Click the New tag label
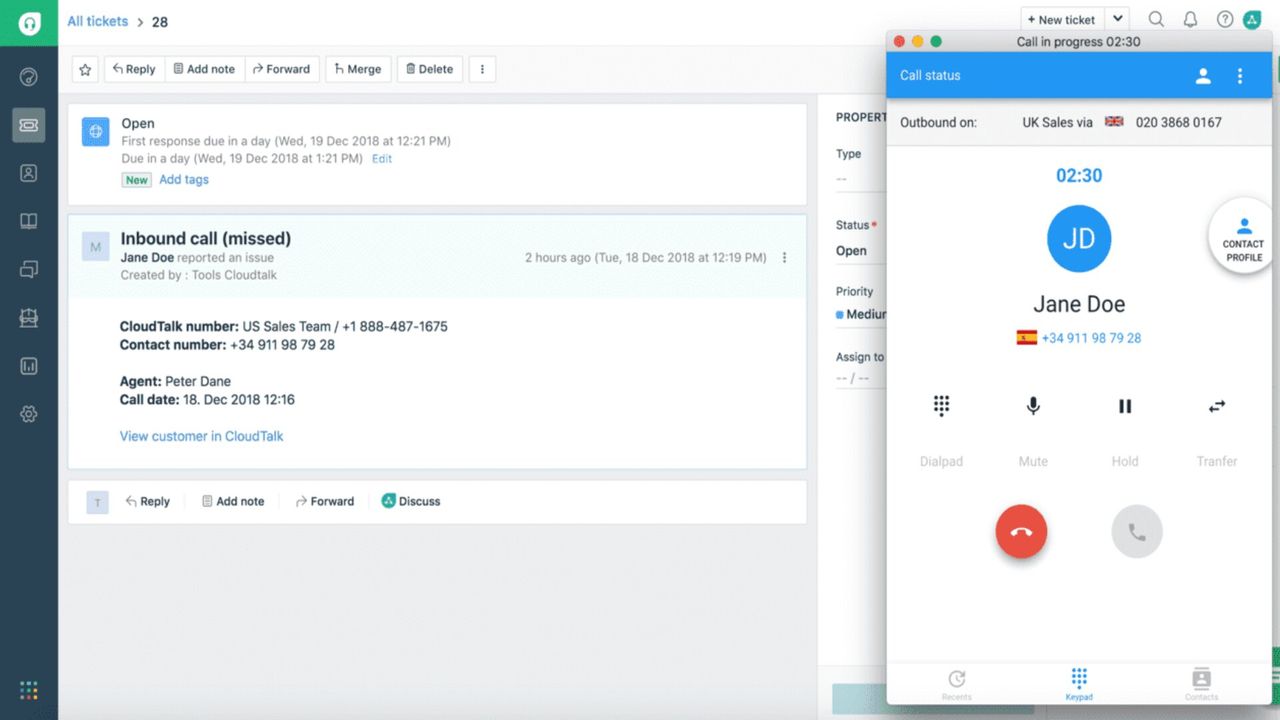This screenshot has width=1280, height=720. point(137,180)
